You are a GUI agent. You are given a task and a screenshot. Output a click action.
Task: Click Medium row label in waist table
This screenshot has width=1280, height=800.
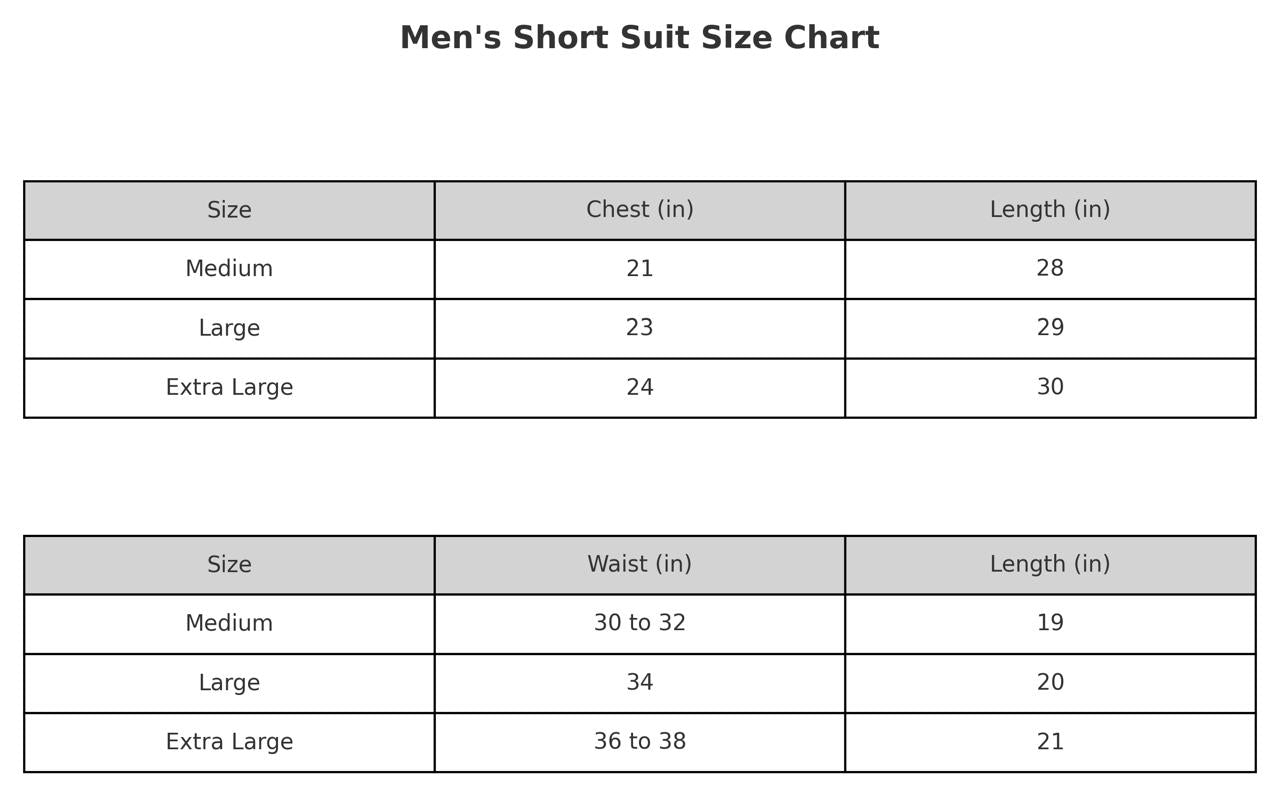click(229, 623)
